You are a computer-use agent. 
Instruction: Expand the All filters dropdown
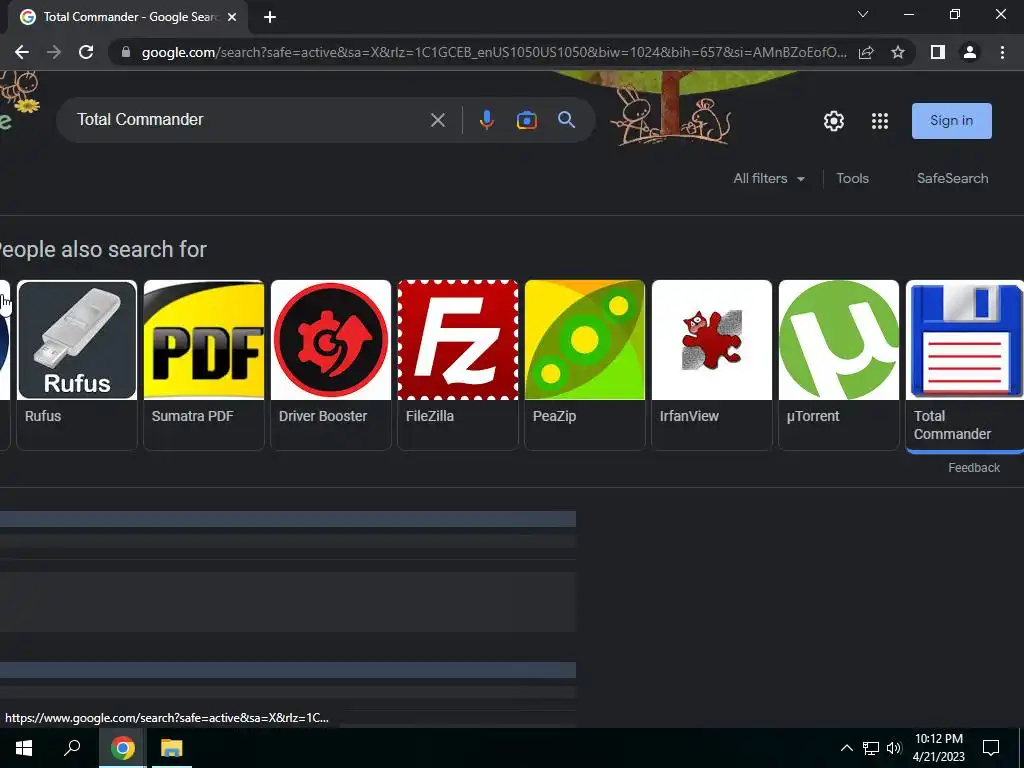(x=769, y=178)
